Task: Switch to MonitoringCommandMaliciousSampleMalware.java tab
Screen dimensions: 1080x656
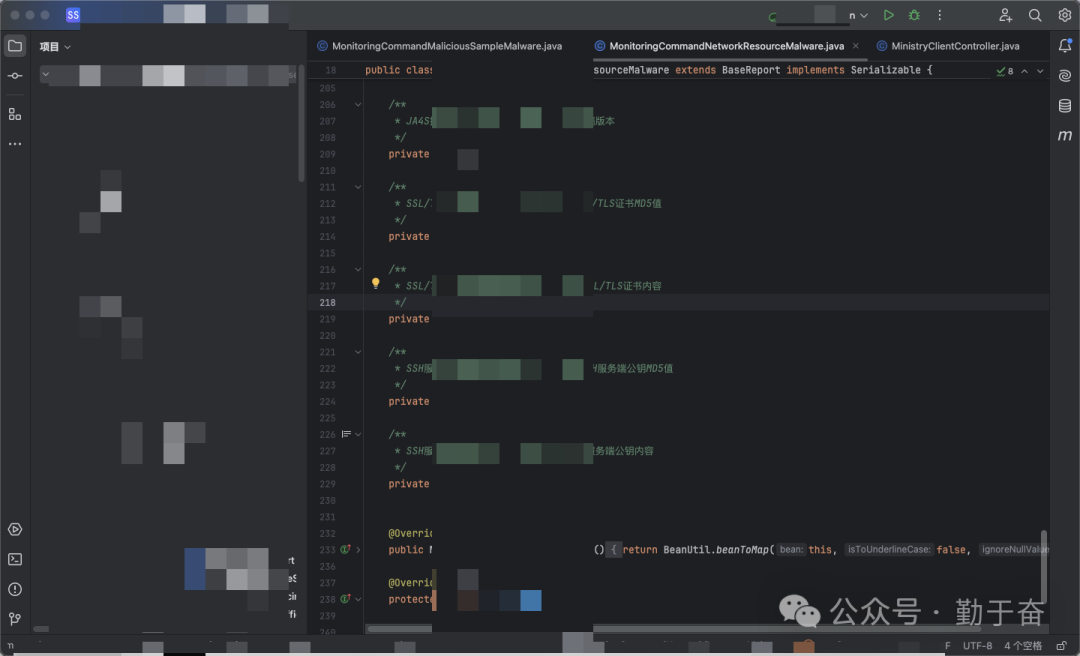Action: pos(447,46)
